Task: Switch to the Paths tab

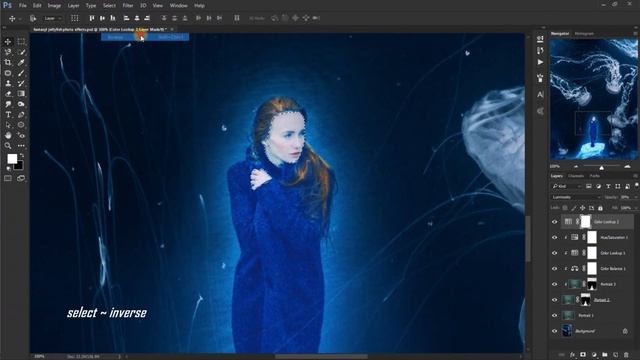Action: pos(595,176)
